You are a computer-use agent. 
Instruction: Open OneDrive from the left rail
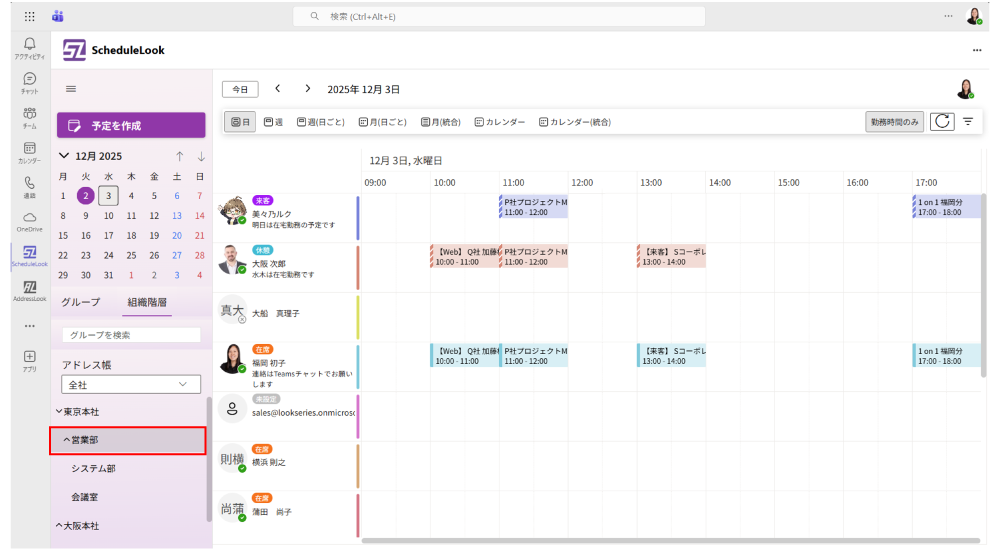(29, 220)
